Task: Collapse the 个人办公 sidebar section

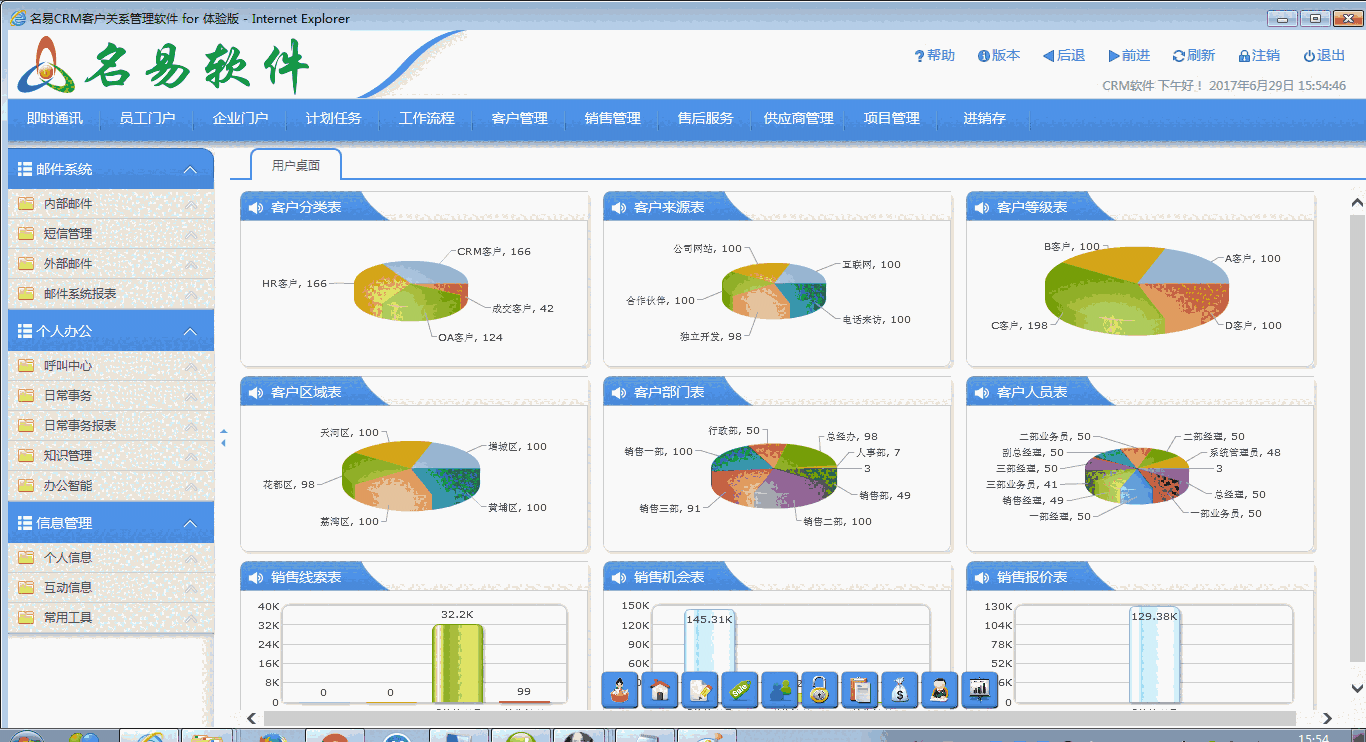Action: coord(190,329)
